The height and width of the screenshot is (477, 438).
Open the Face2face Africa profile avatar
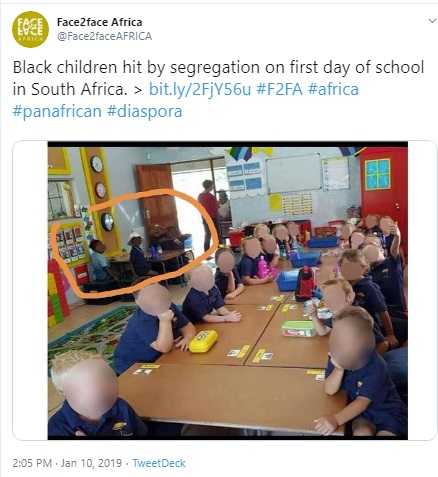pyautogui.click(x=30, y=29)
